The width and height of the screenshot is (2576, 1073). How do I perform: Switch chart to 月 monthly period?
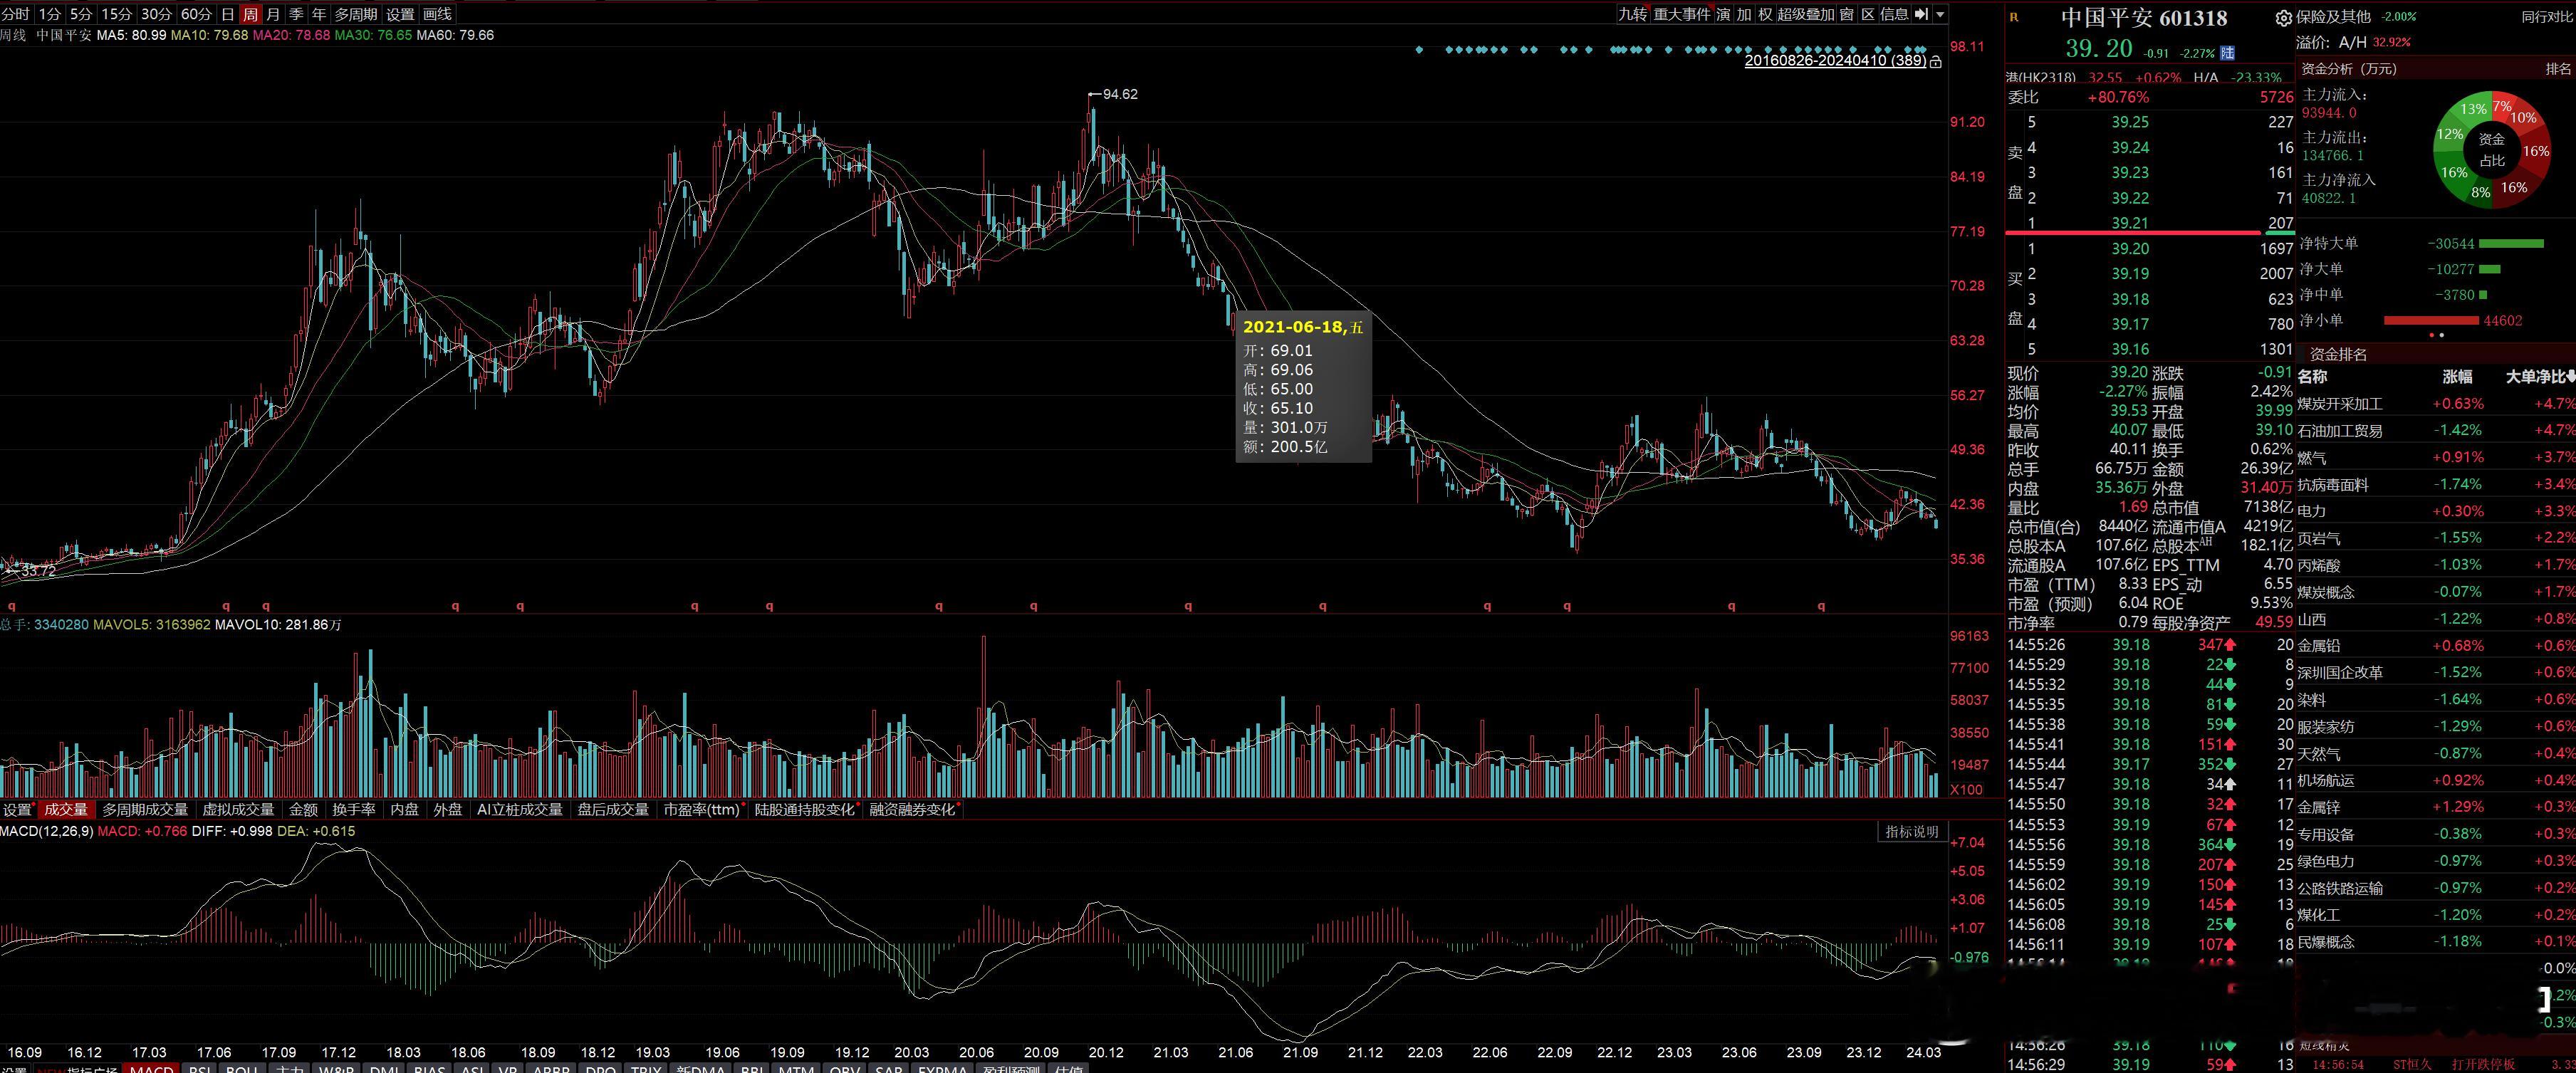pos(273,14)
